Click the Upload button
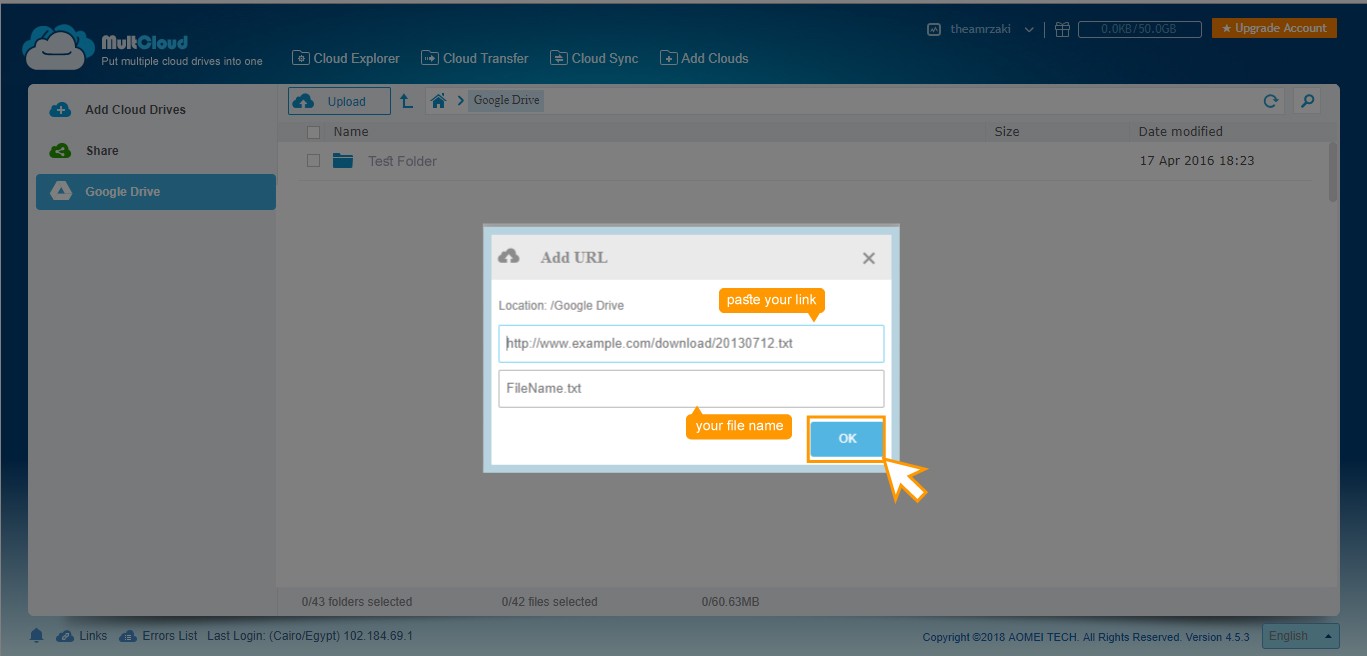Screen dimensions: 1367x656 coord(339,101)
